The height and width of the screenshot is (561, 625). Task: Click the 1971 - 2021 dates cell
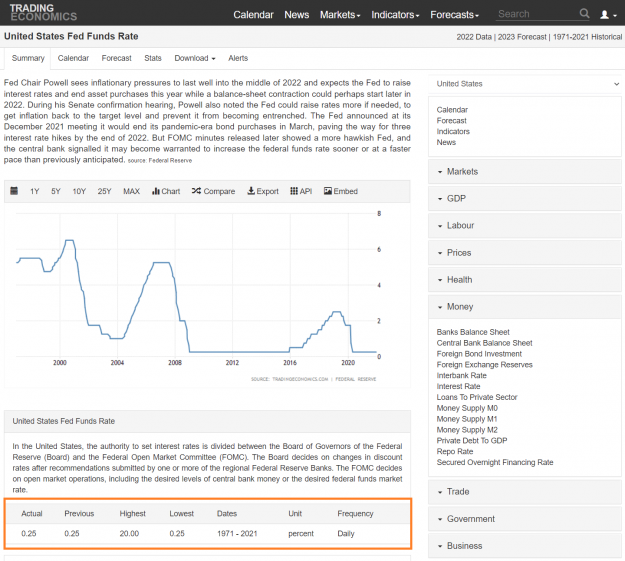click(237, 533)
